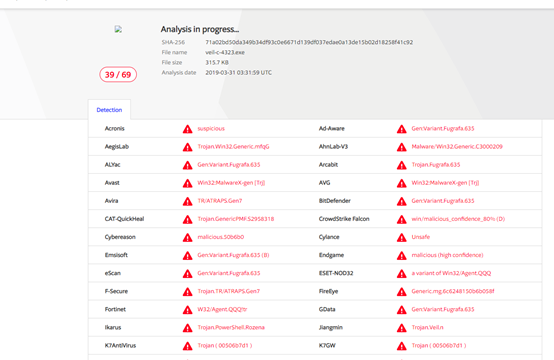
Task: Click the warning icon in the GData row
Action: 402,310
